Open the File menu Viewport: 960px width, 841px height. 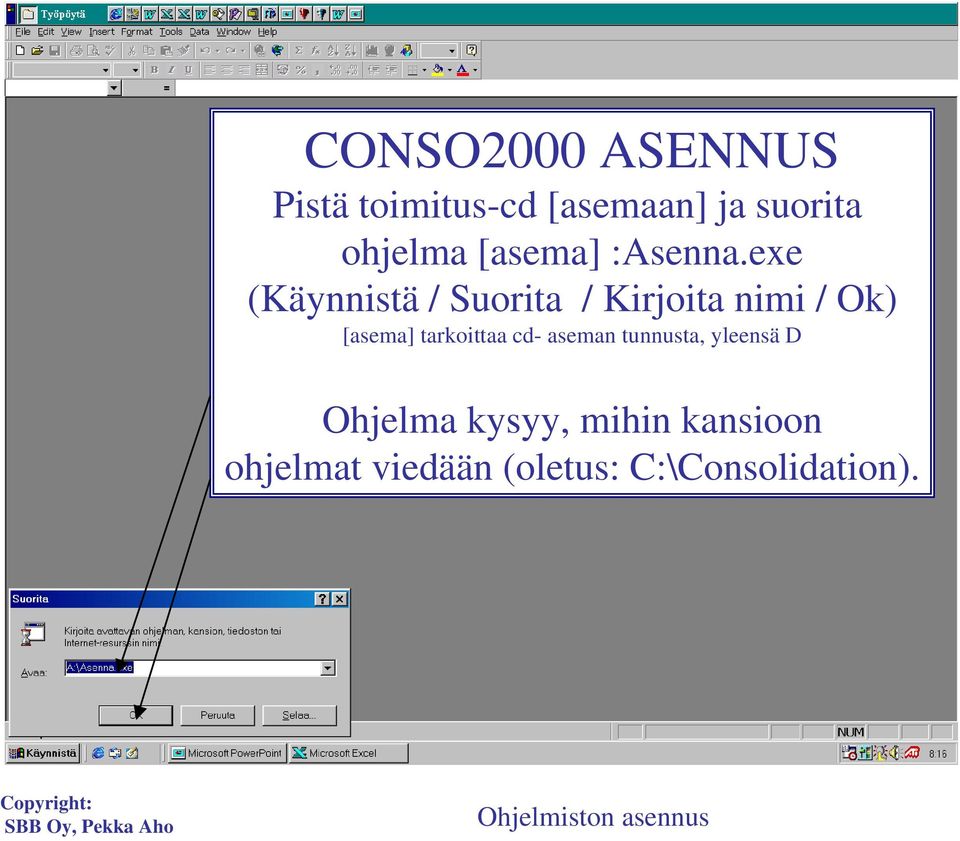pos(23,32)
